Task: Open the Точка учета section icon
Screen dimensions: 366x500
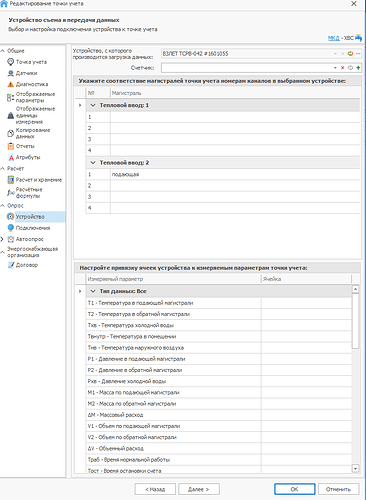Action: pyautogui.click(x=11, y=62)
